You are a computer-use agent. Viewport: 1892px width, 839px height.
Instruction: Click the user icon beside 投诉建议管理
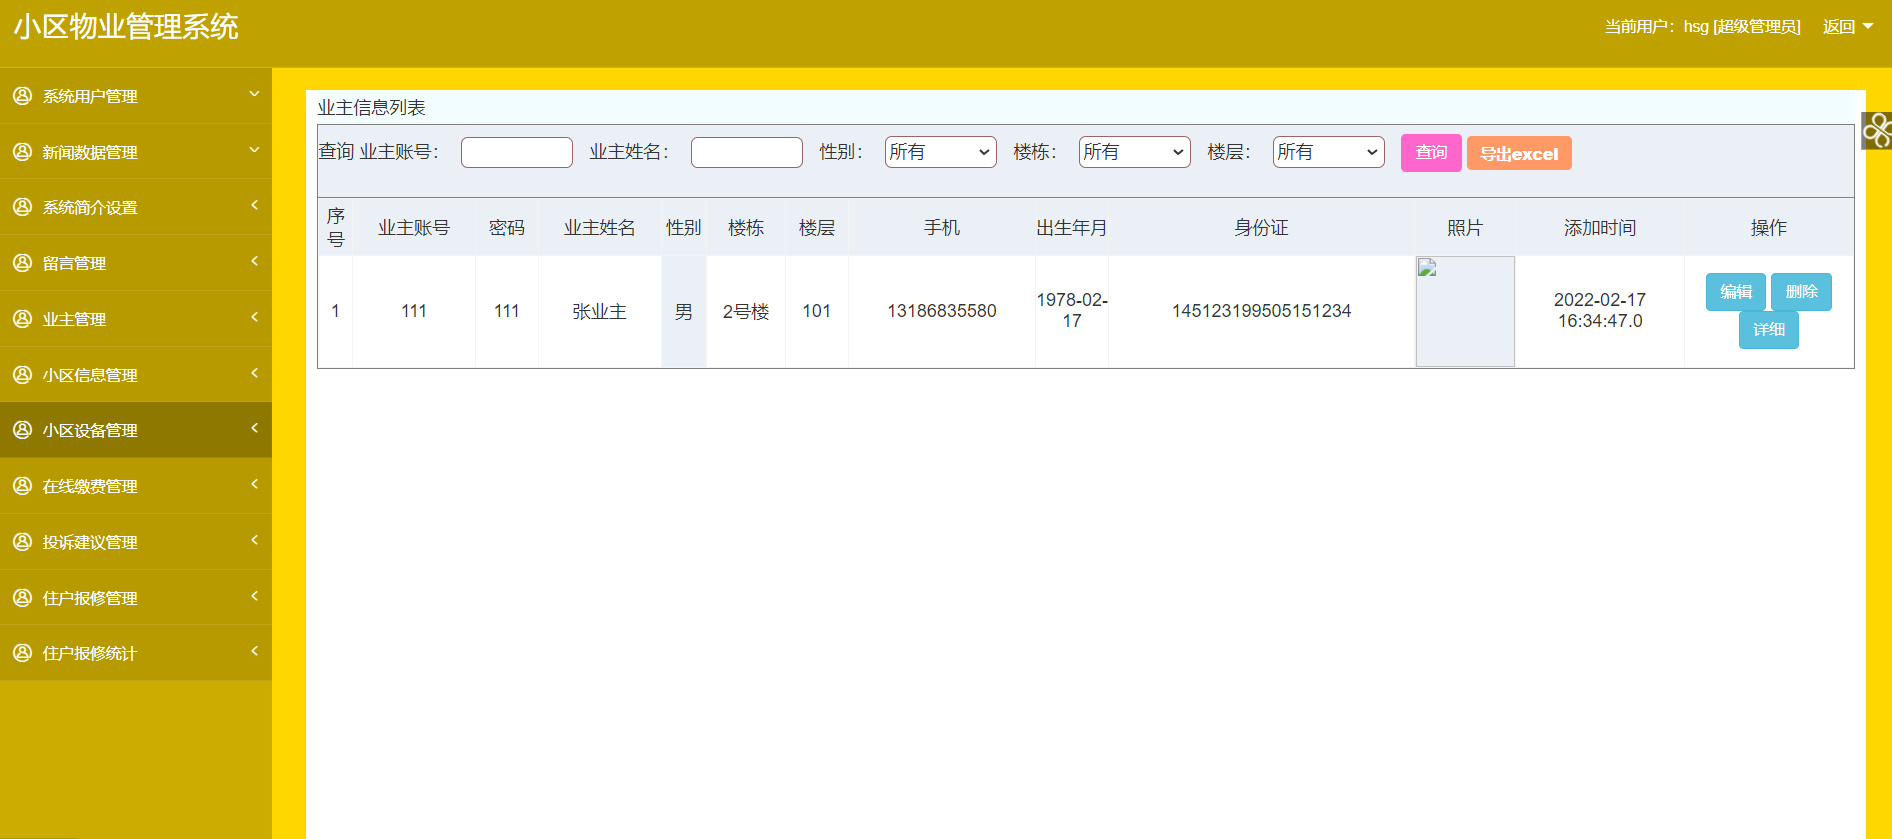click(22, 542)
